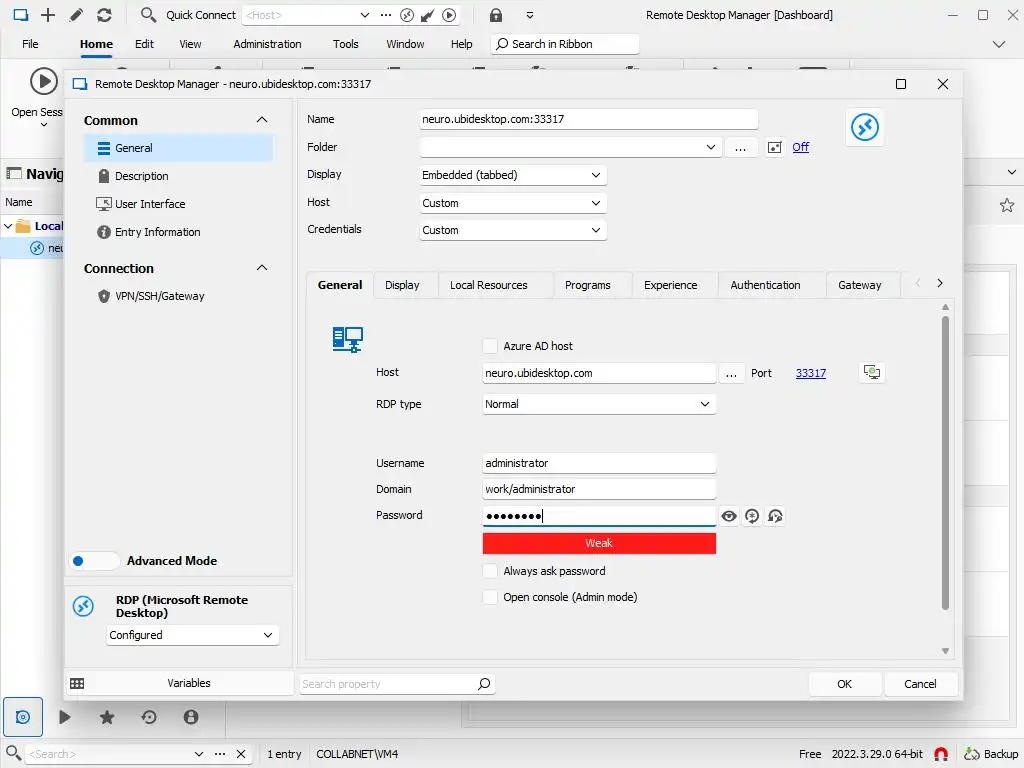Click the port 33317 link
This screenshot has width=1024, height=768.
[810, 373]
